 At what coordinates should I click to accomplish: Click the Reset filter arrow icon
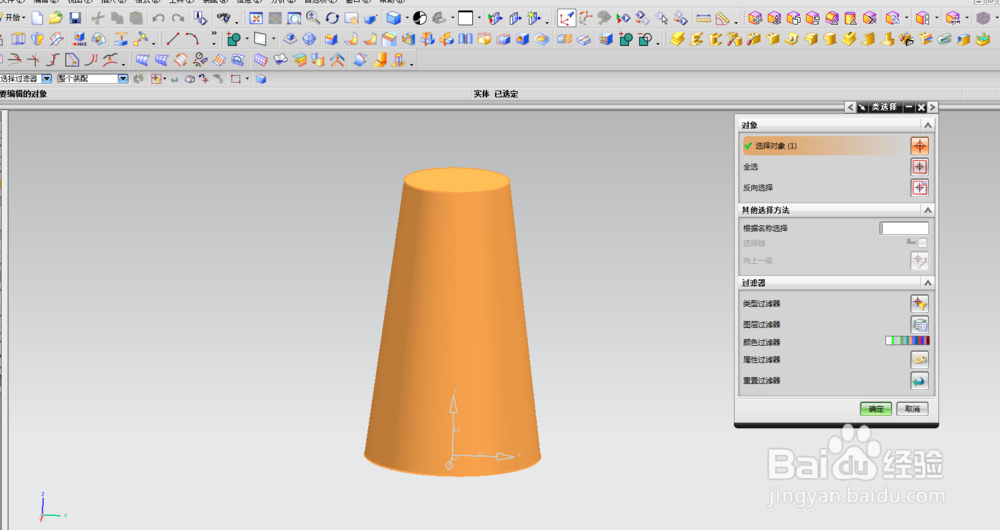coord(919,381)
